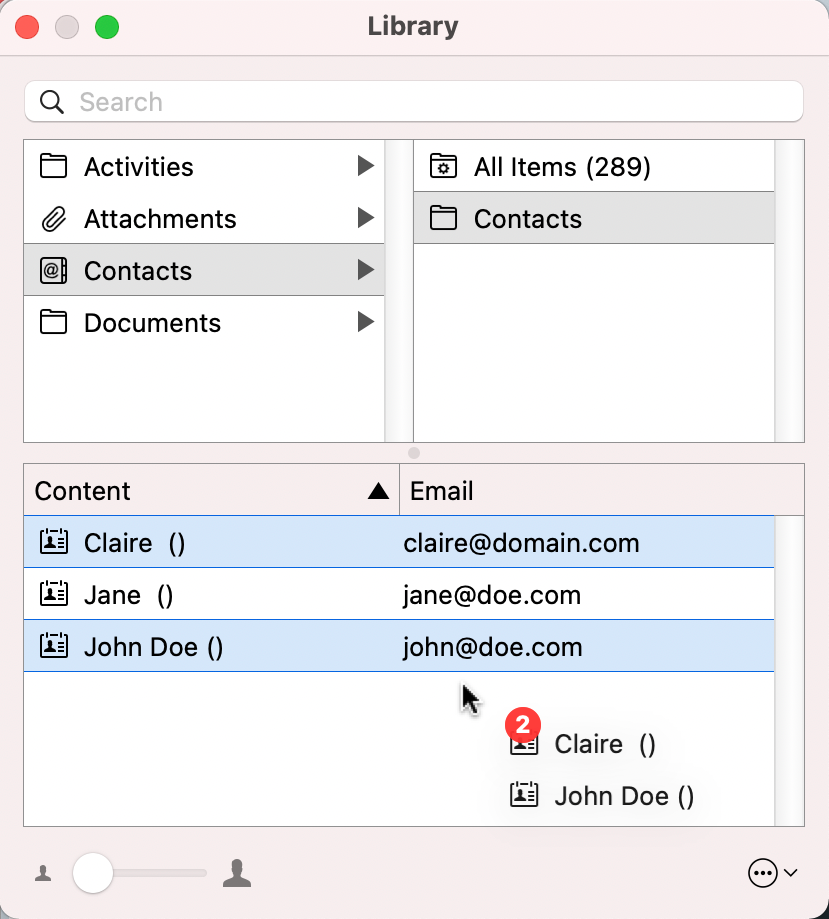
Task: Click the contact card icon next to John Doe
Action: coord(53,646)
